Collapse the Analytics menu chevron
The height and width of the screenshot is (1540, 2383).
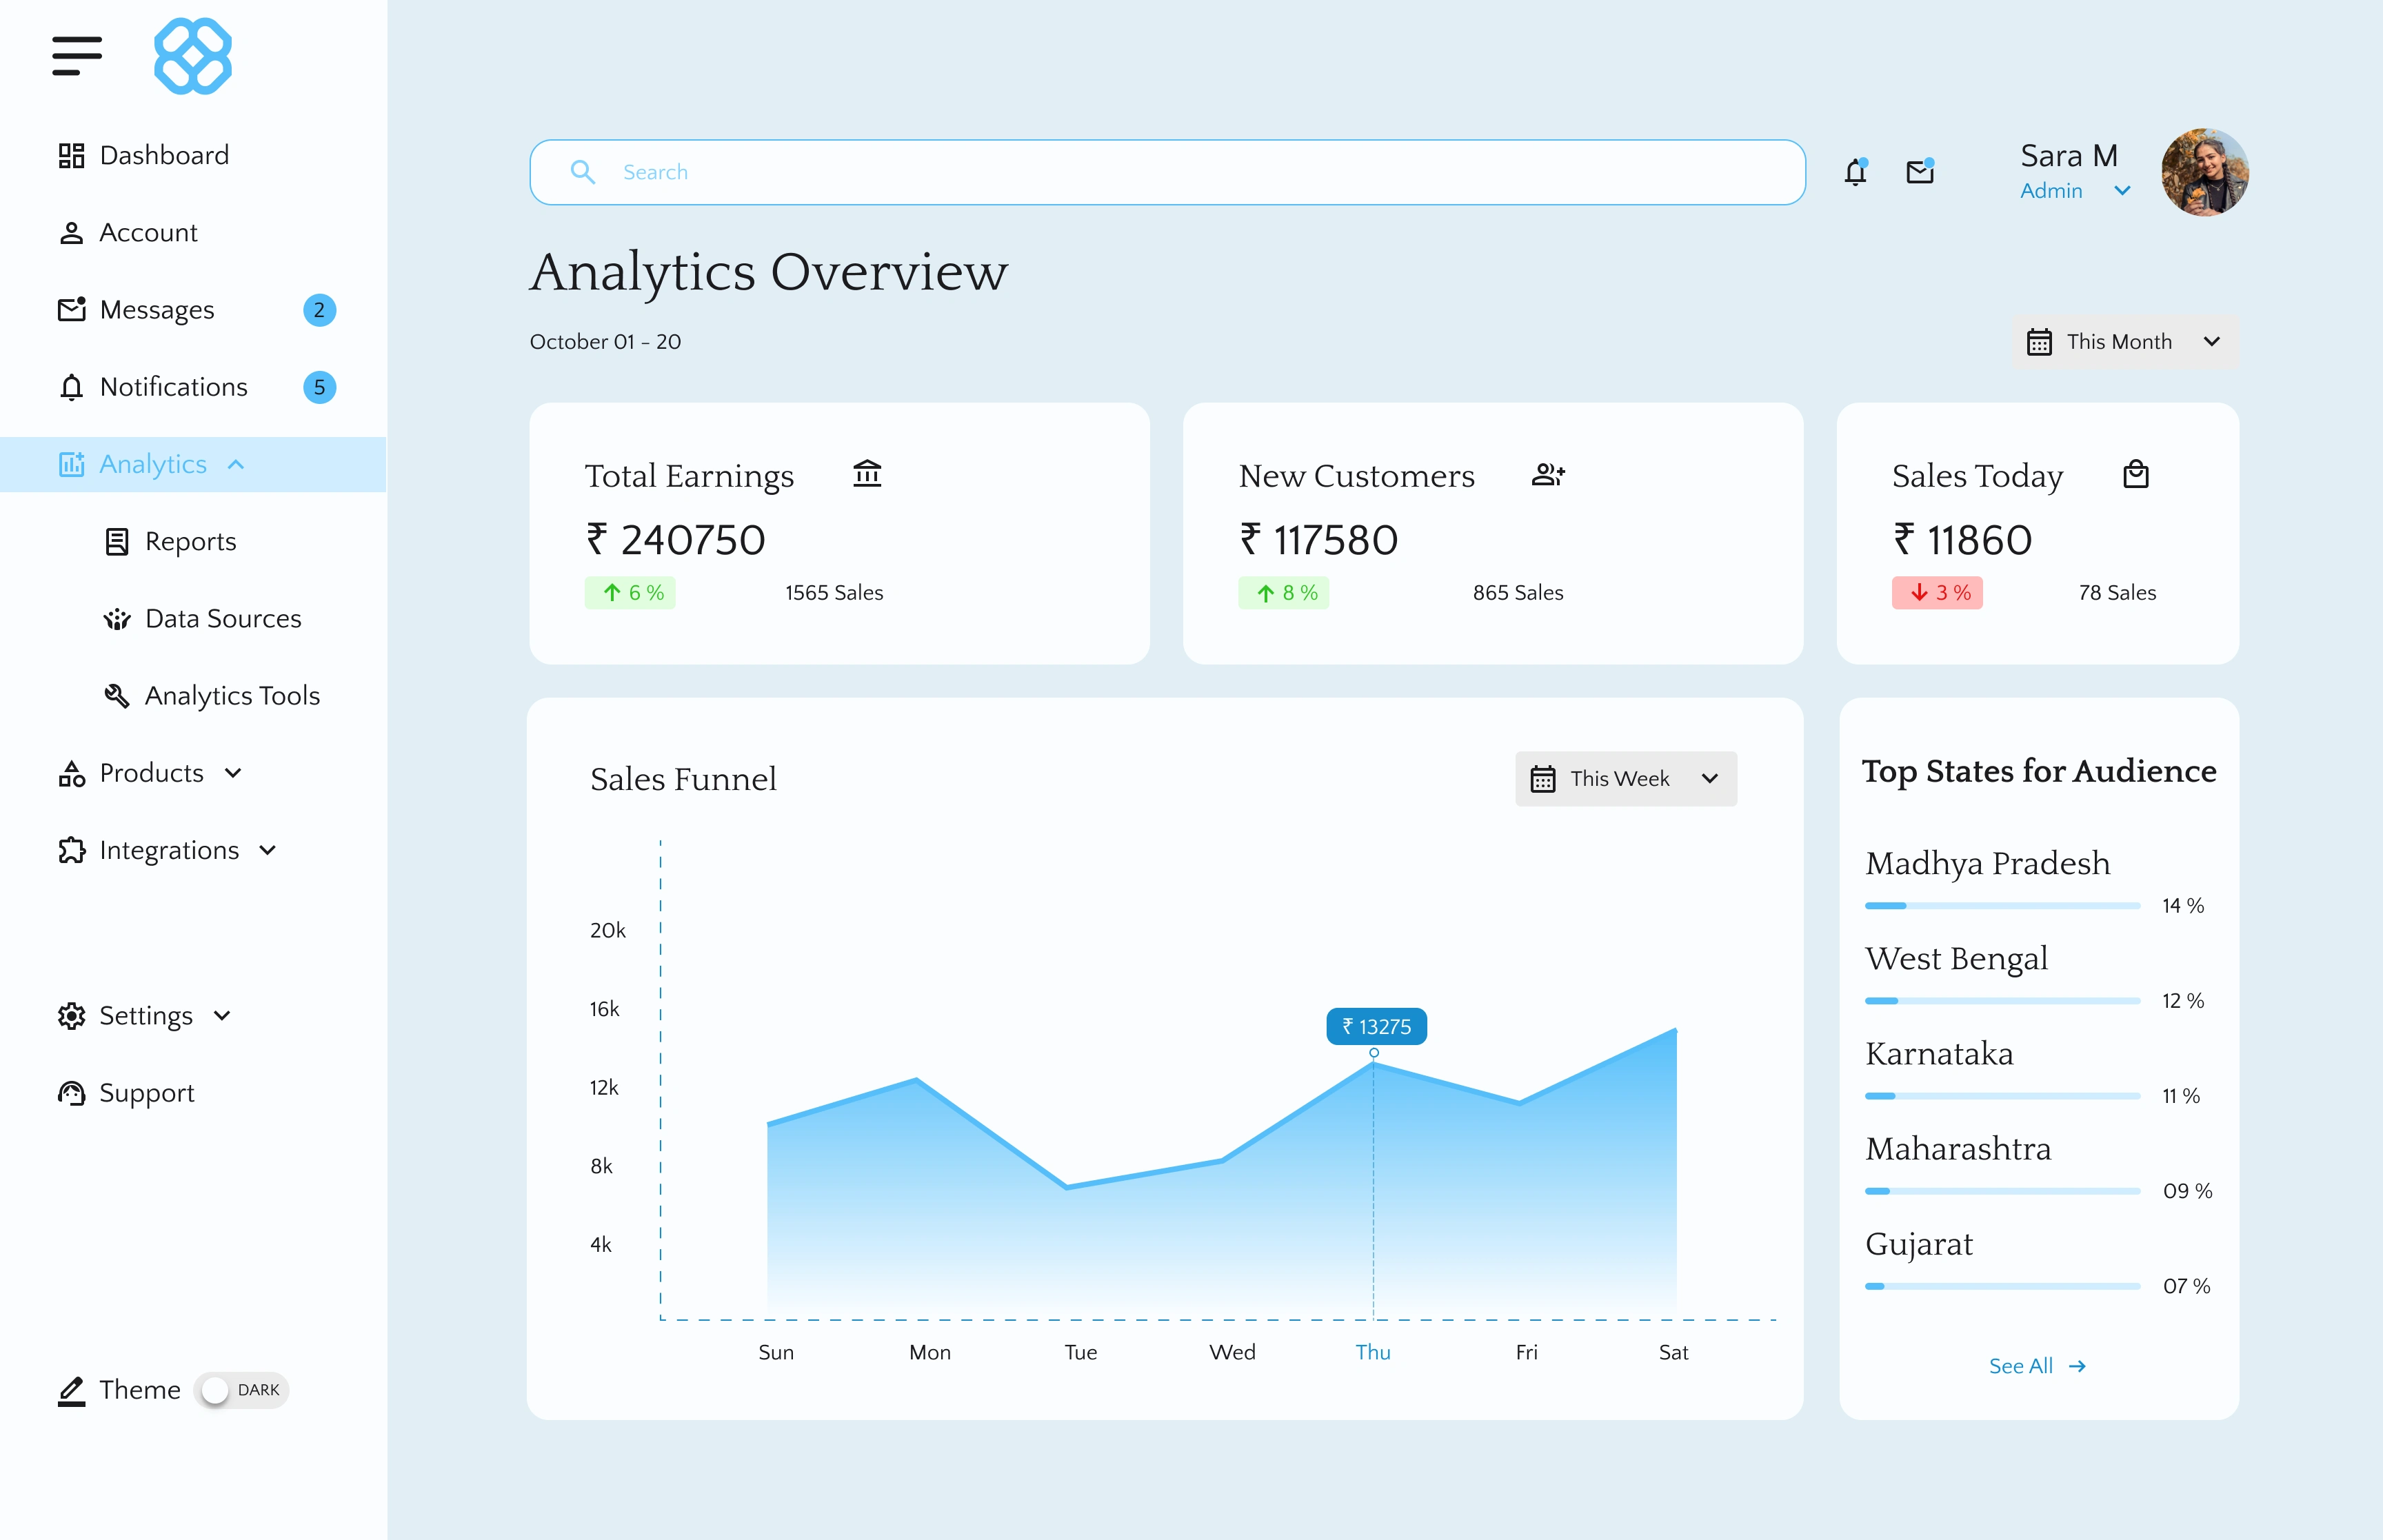tap(236, 464)
